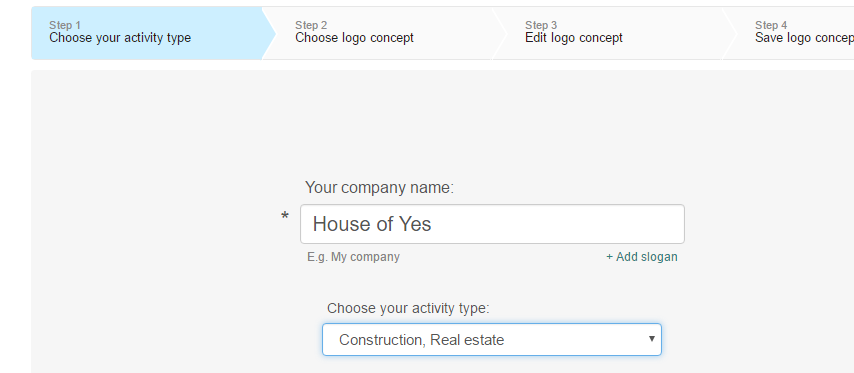Viewport: 854px width, 373px height.
Task: Click the + Add slogan link
Action: [642, 257]
